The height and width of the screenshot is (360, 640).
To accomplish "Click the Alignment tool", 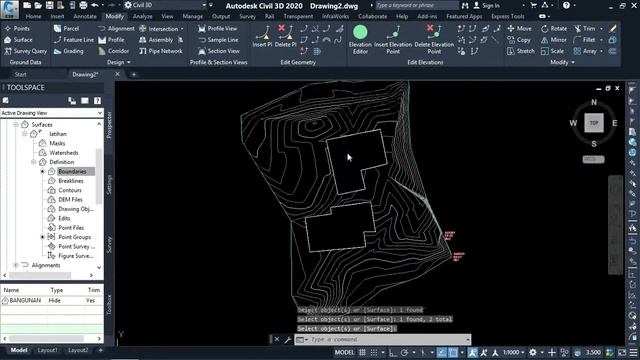I will [116, 29].
